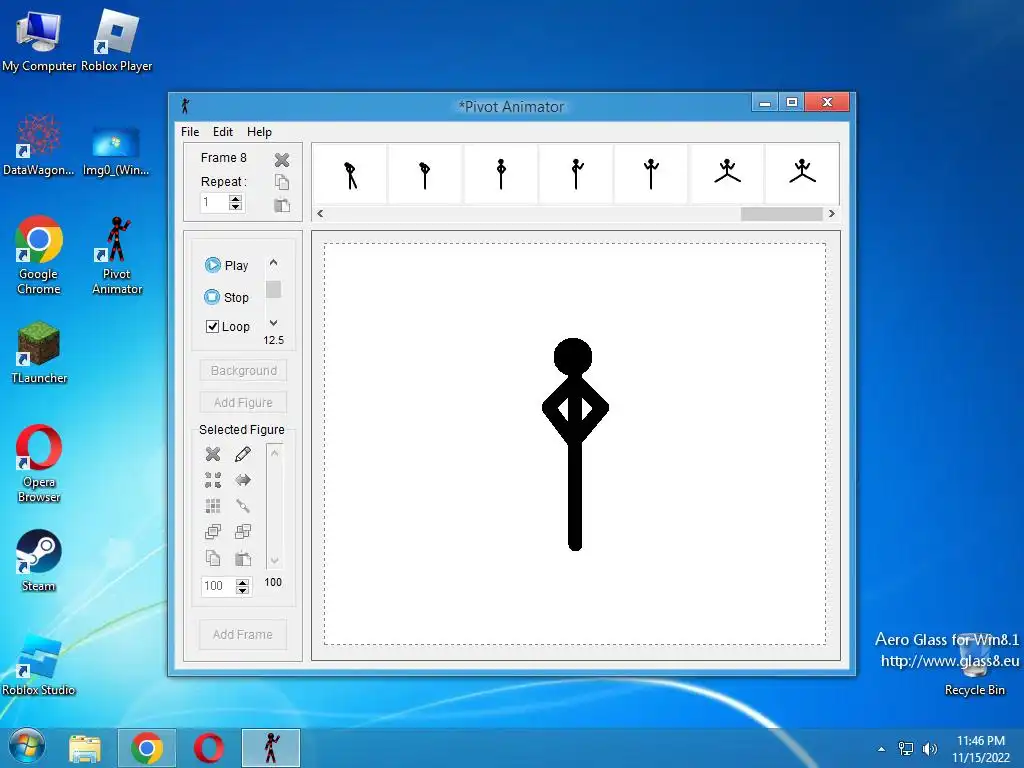Select fourth timeline frame thumbnail
This screenshot has width=1024, height=768.
pos(576,174)
